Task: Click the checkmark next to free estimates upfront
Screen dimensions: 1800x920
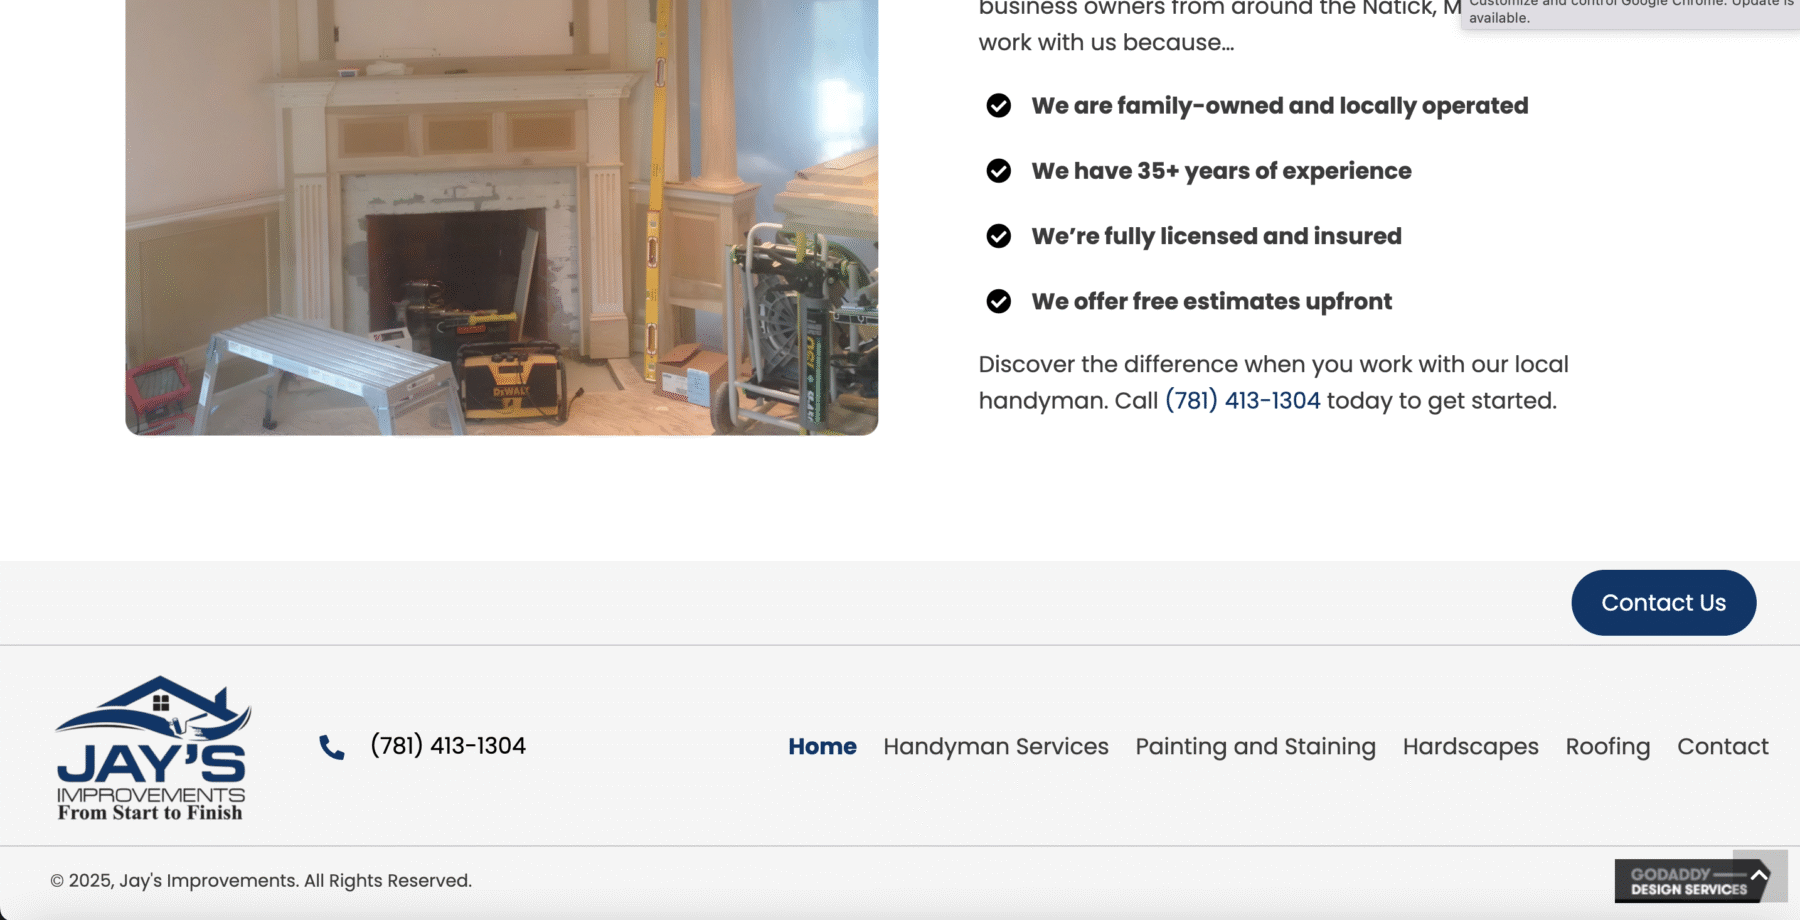Action: (x=998, y=301)
